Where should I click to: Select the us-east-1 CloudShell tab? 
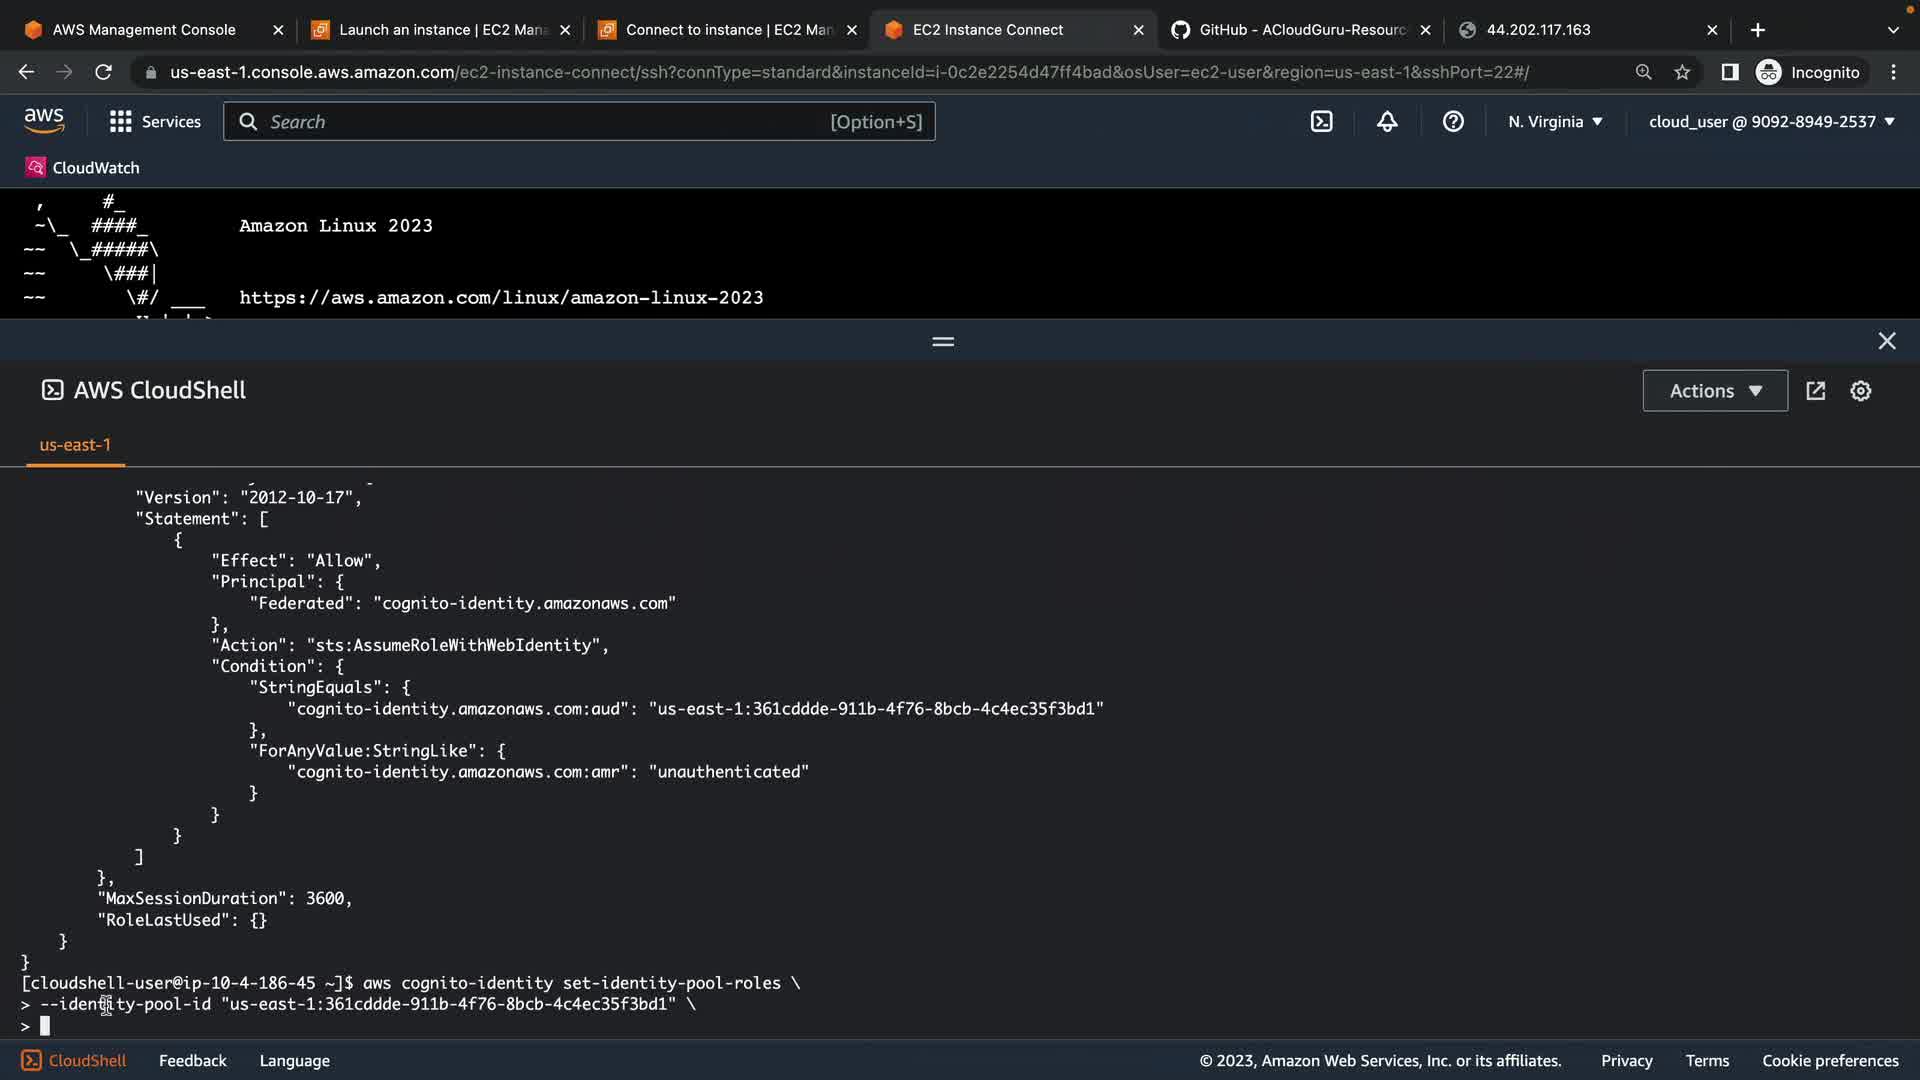point(75,445)
